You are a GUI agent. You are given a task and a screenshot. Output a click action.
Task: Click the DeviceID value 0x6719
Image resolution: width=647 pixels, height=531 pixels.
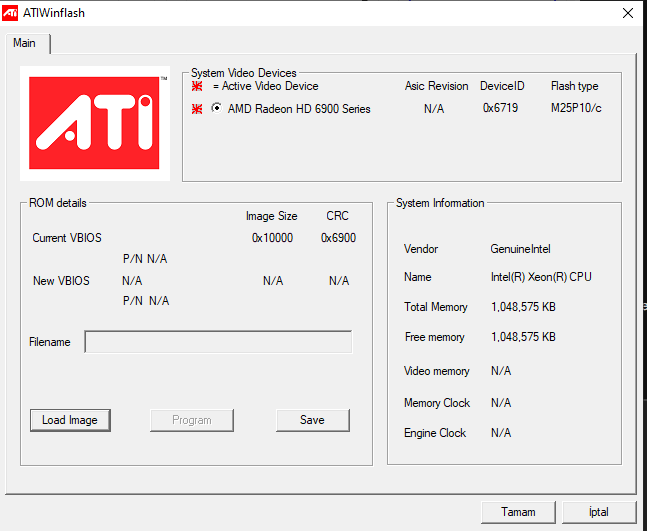point(501,108)
